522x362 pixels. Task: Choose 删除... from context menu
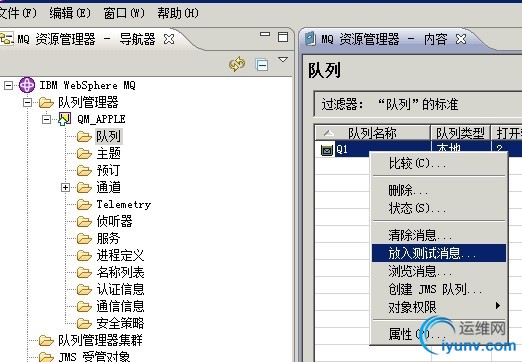[x=439, y=191]
